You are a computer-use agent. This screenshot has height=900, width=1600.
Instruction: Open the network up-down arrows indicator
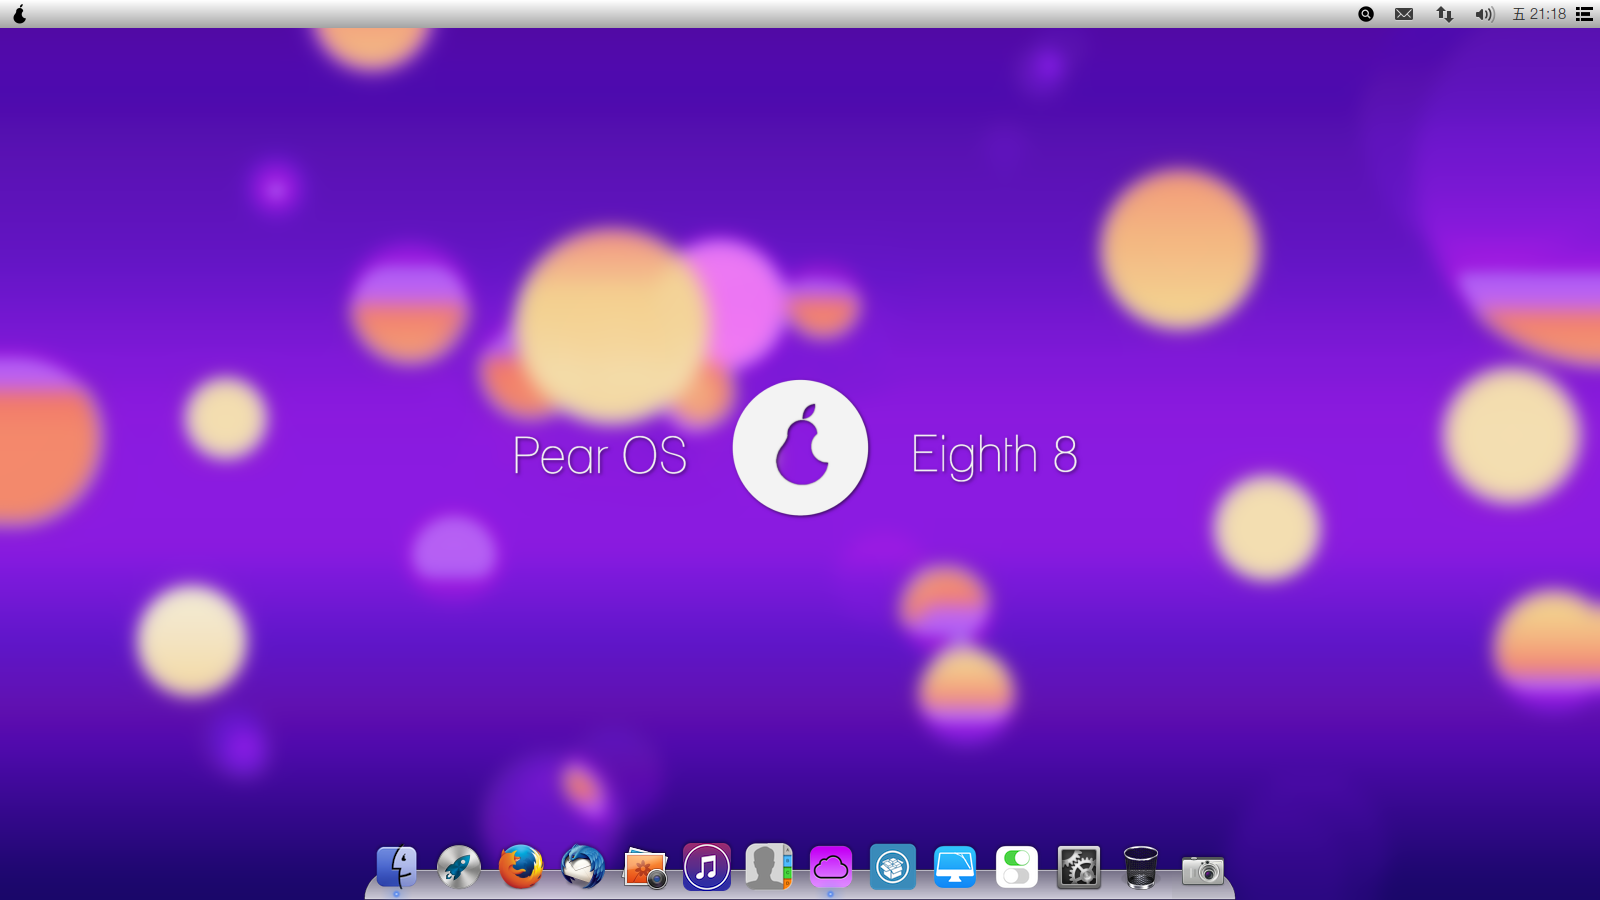1444,14
